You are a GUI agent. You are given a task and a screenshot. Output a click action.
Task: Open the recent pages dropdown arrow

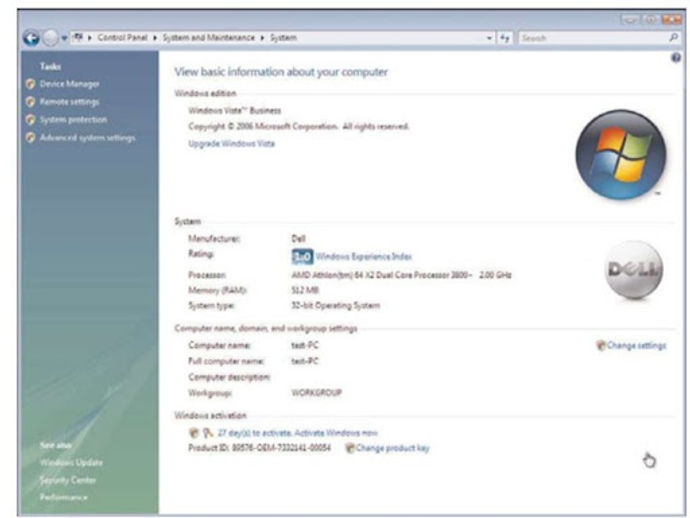click(x=64, y=38)
